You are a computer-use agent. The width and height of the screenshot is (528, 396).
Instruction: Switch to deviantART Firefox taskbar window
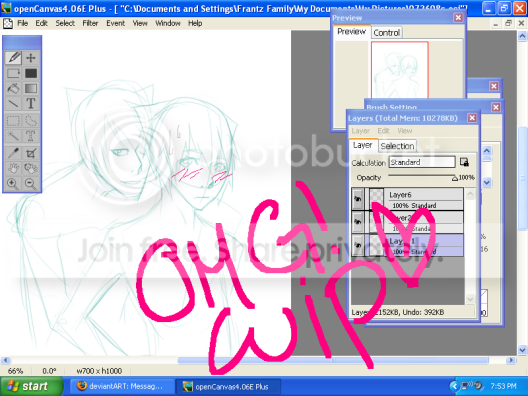[122, 386]
